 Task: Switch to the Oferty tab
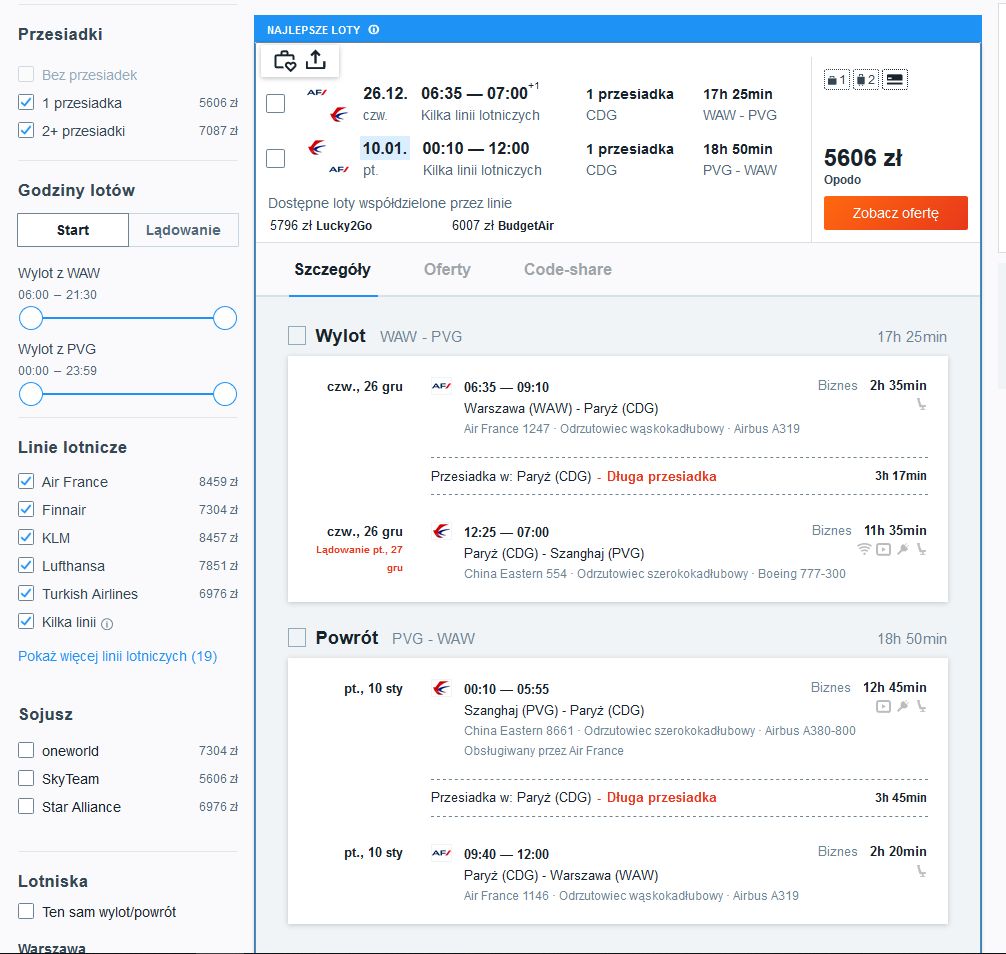pos(447,269)
